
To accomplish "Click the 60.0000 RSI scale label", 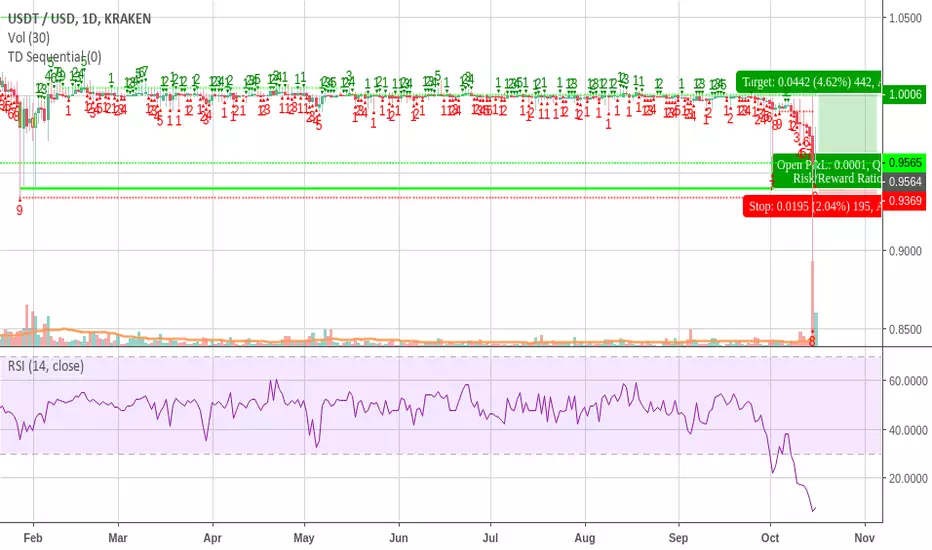I will [x=908, y=381].
